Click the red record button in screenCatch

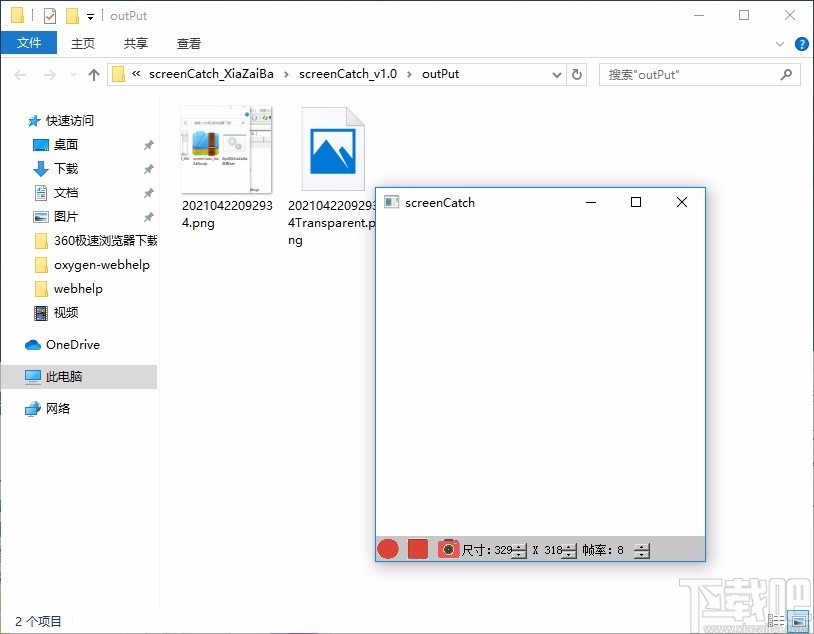(x=387, y=549)
